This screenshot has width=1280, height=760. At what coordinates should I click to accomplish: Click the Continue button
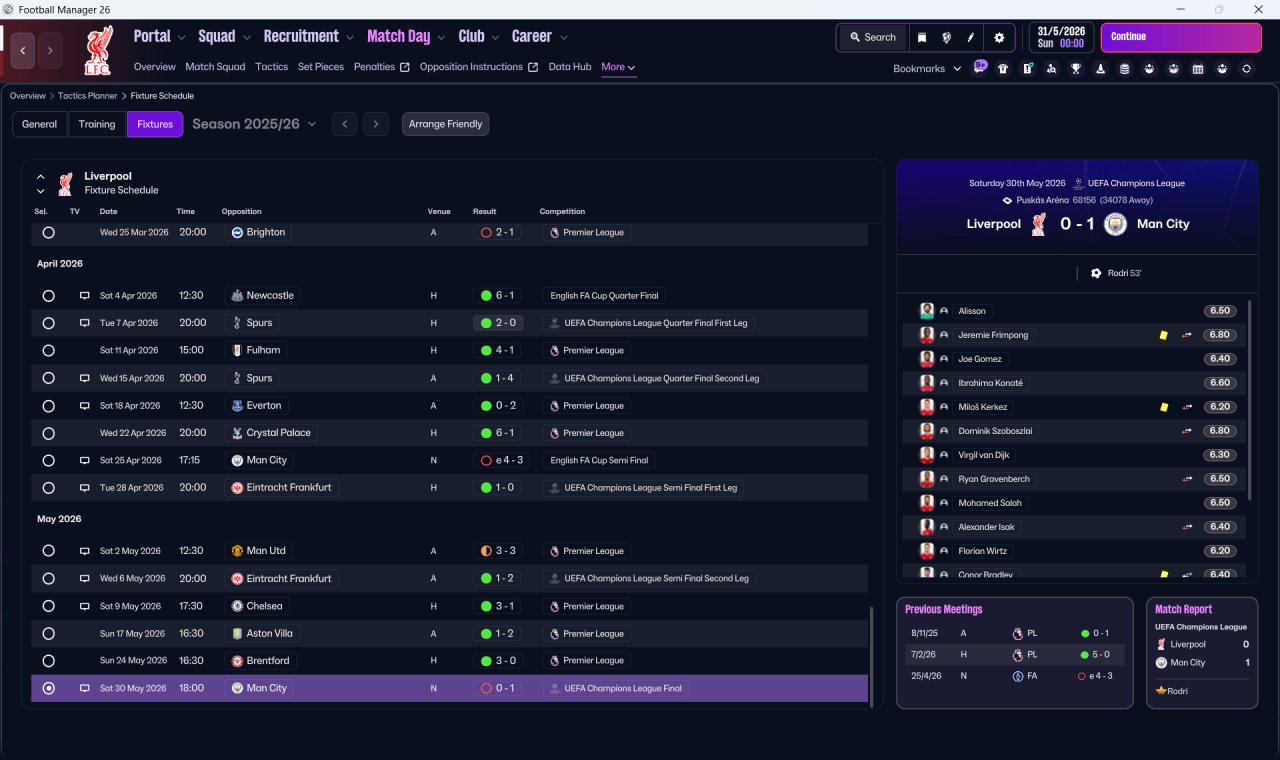[1181, 37]
